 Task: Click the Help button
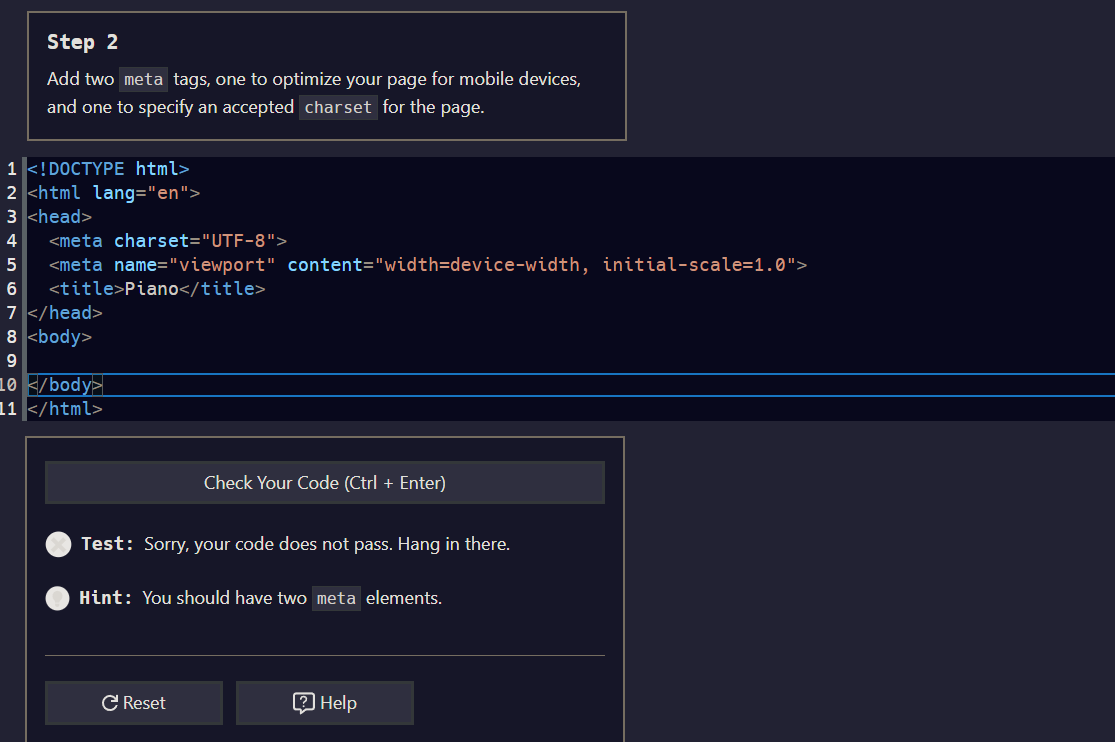click(x=324, y=702)
